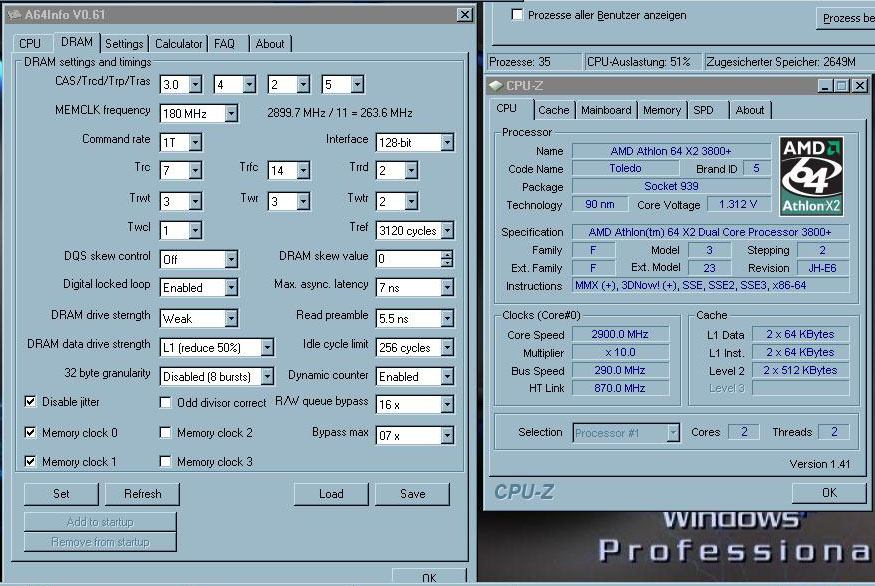The height and width of the screenshot is (586, 875).
Task: Open the Idle cycle limit dropdown
Action: 447,347
